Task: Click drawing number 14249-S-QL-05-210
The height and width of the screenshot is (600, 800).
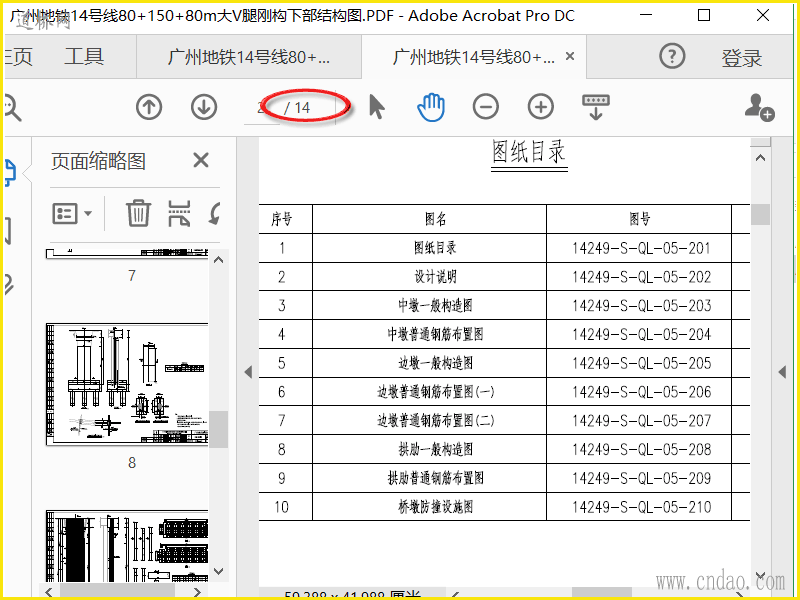Action: [x=641, y=507]
